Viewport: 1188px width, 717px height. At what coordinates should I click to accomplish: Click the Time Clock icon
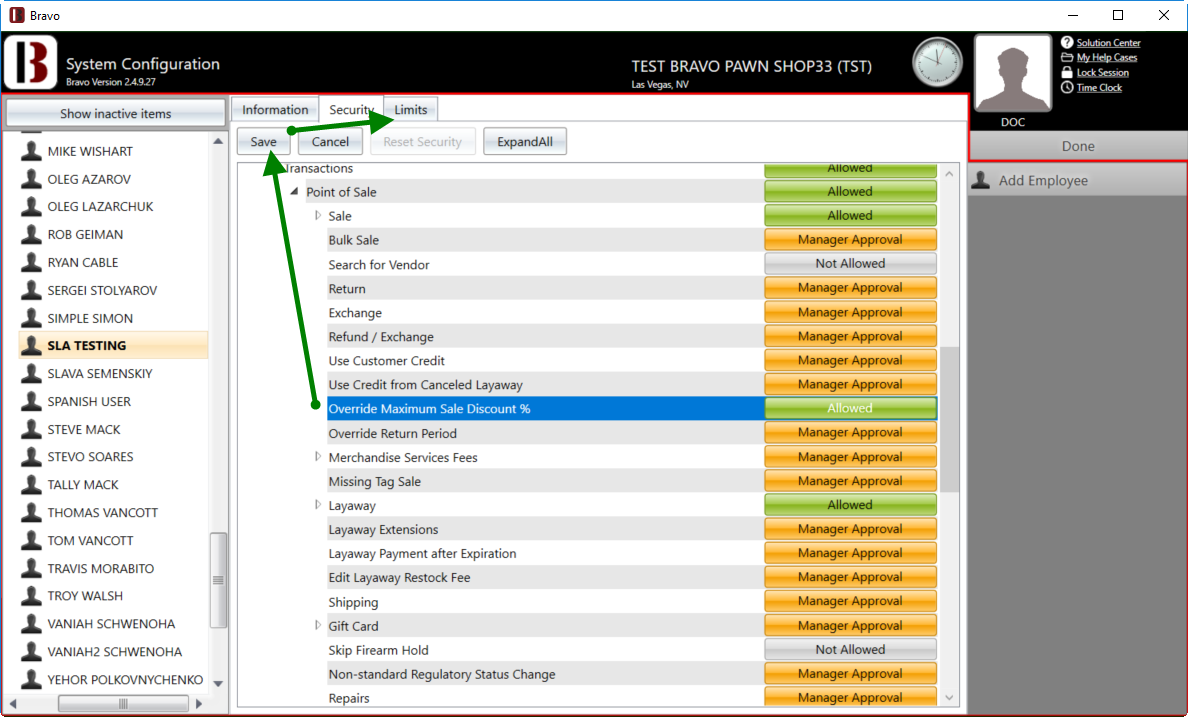(x=1067, y=88)
